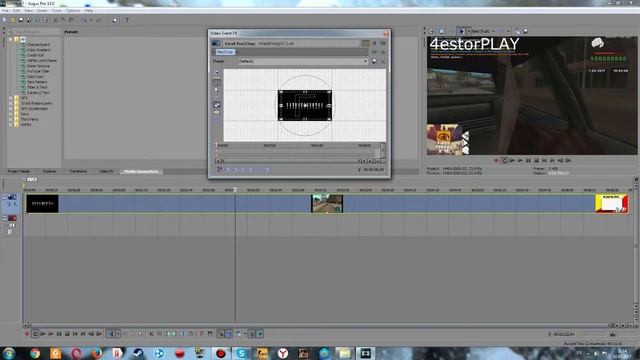Screen dimensions: 640x360
Task: Open the auto ripple mode dropdown arrow
Action: tap(245, 334)
